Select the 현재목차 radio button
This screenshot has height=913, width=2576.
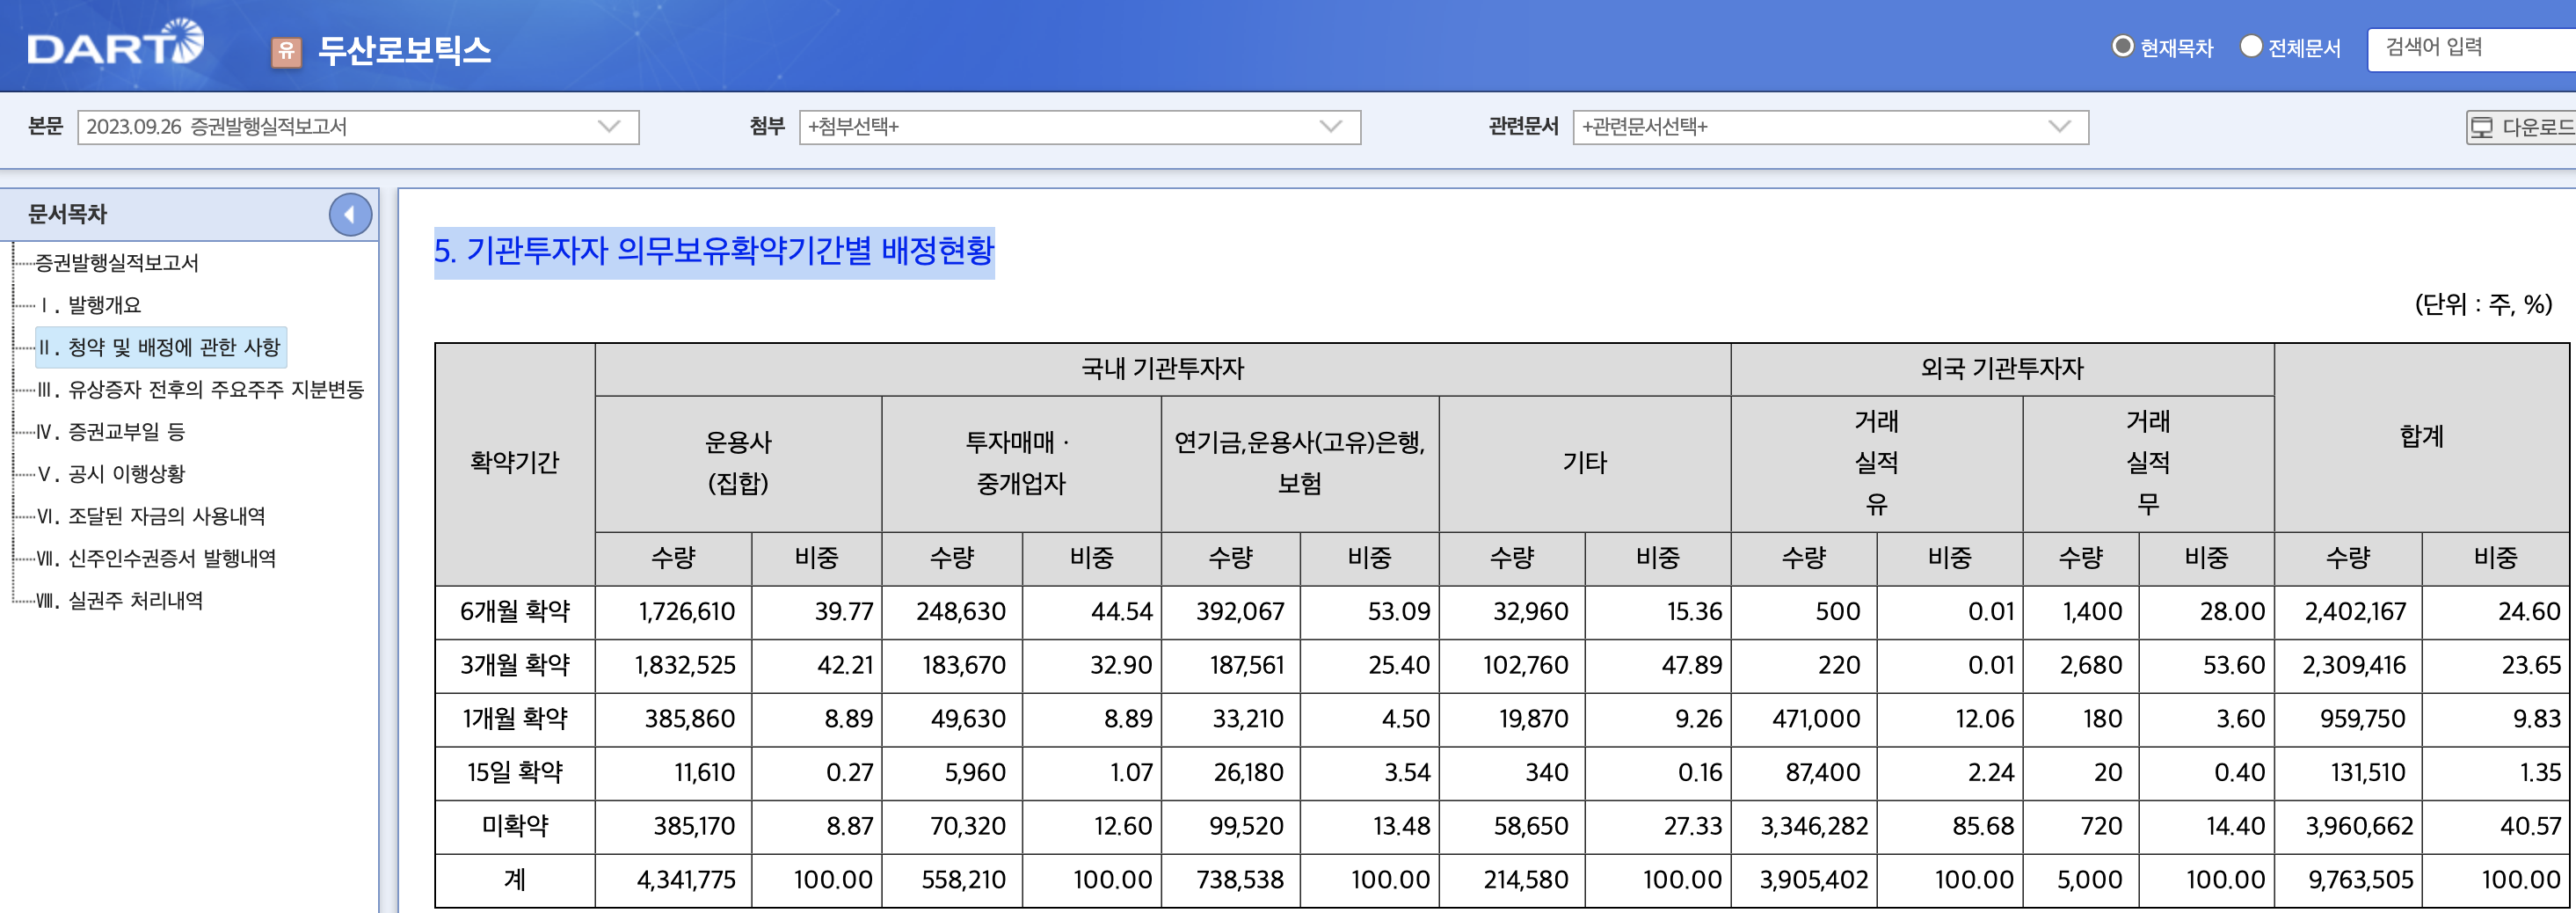click(2122, 46)
